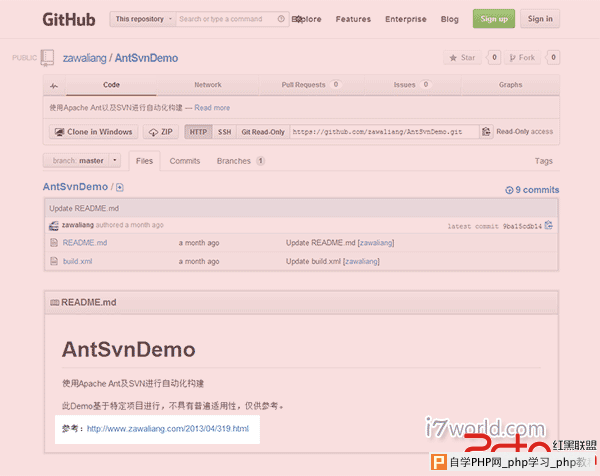Open the Issues tab
Image resolution: width=600 pixels, height=476 pixels.
[412, 85]
